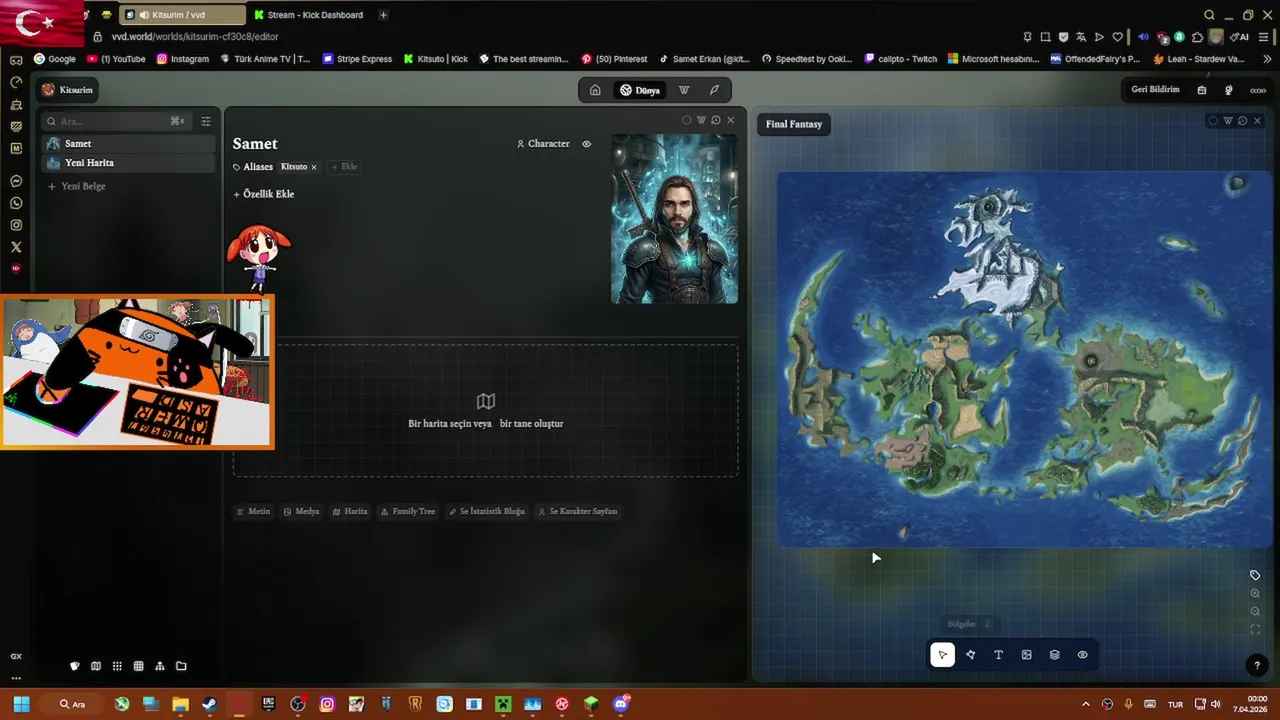The image size is (1280, 720).
Task: Open calendar icon next to Geri Bildirim
Action: pyautogui.click(x=1202, y=90)
